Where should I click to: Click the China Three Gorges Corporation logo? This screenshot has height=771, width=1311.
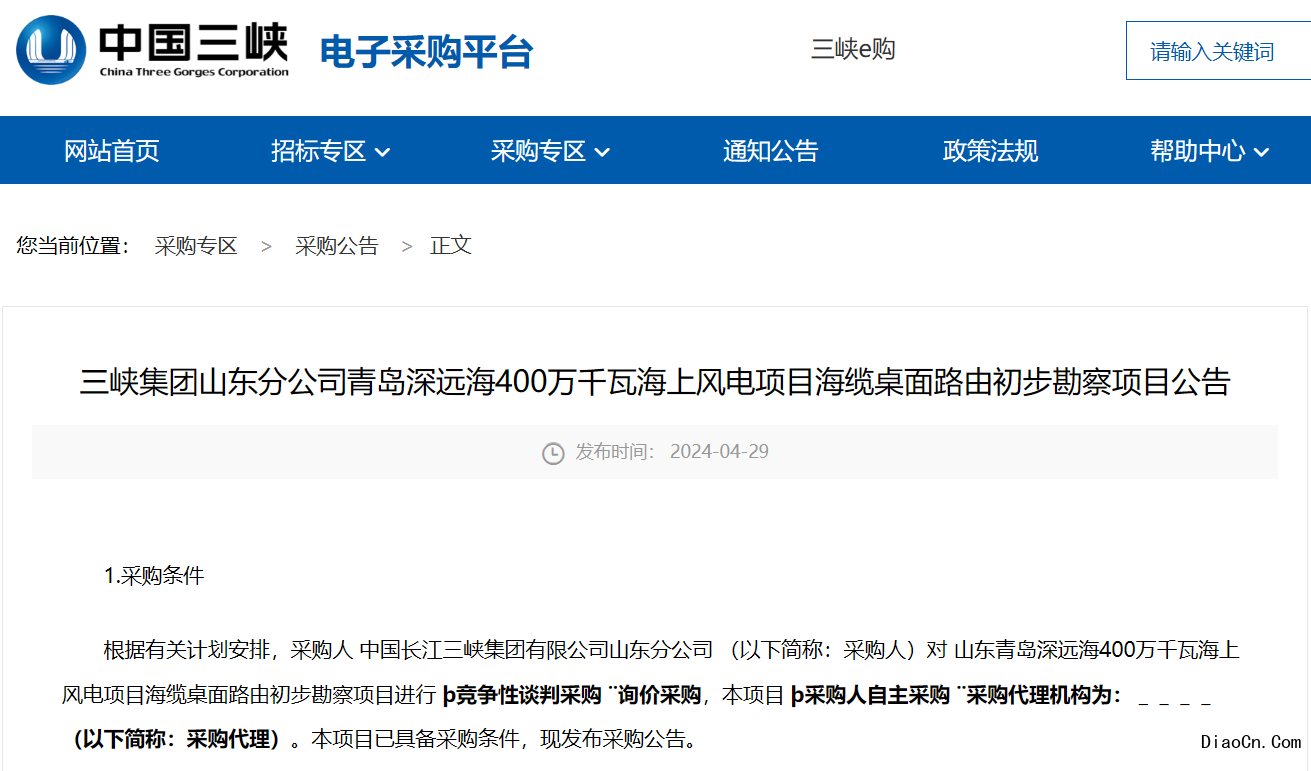coord(152,50)
